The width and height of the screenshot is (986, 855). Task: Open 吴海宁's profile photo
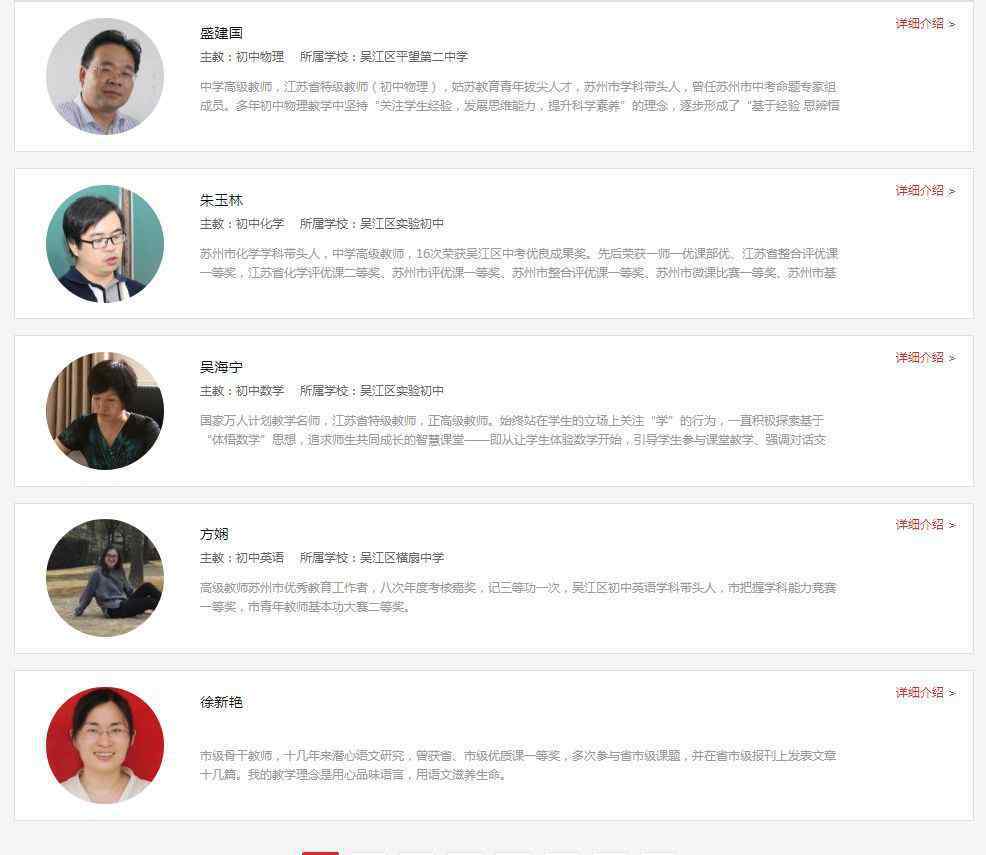pyautogui.click(x=105, y=411)
